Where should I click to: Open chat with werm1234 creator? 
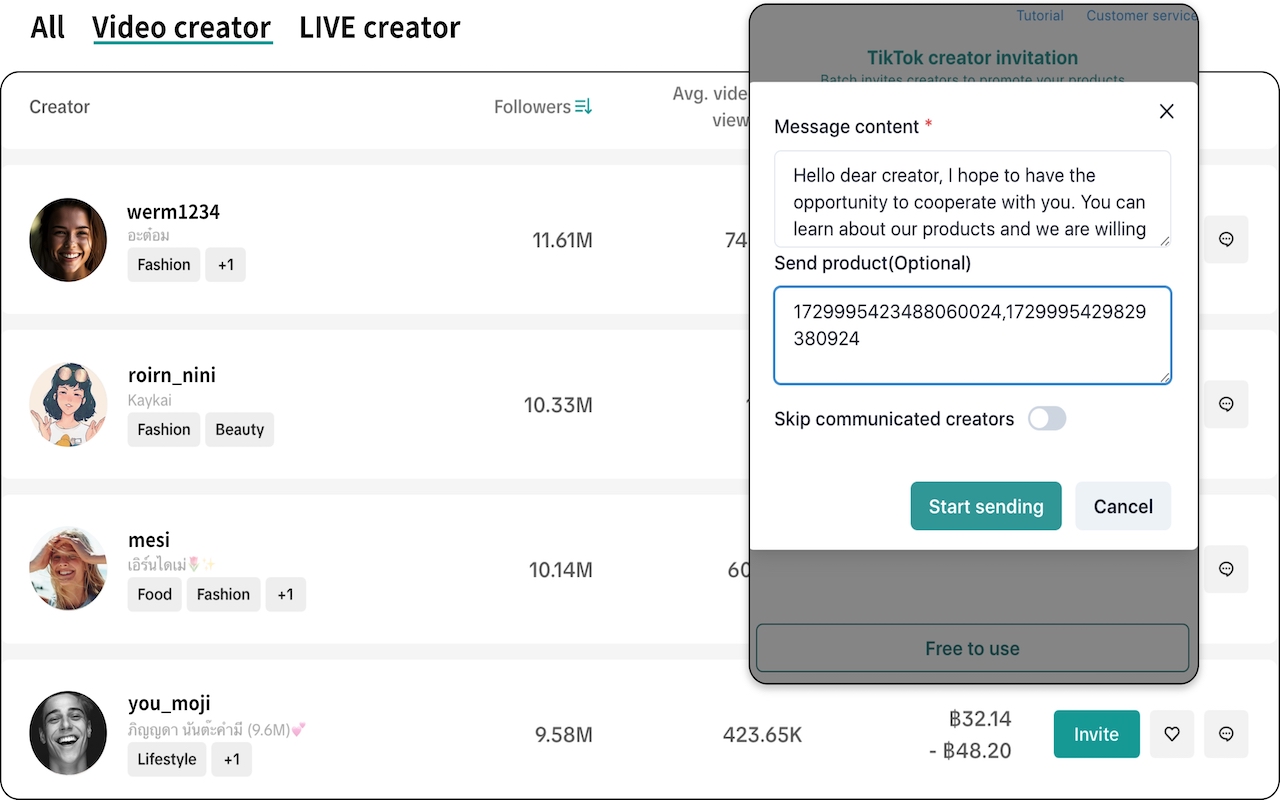coord(1226,240)
